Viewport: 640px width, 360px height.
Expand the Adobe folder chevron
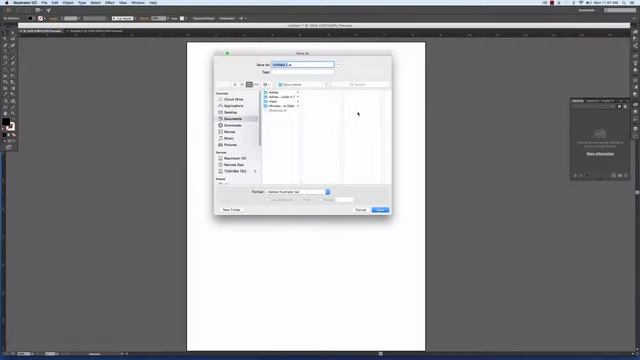[x=298, y=93]
